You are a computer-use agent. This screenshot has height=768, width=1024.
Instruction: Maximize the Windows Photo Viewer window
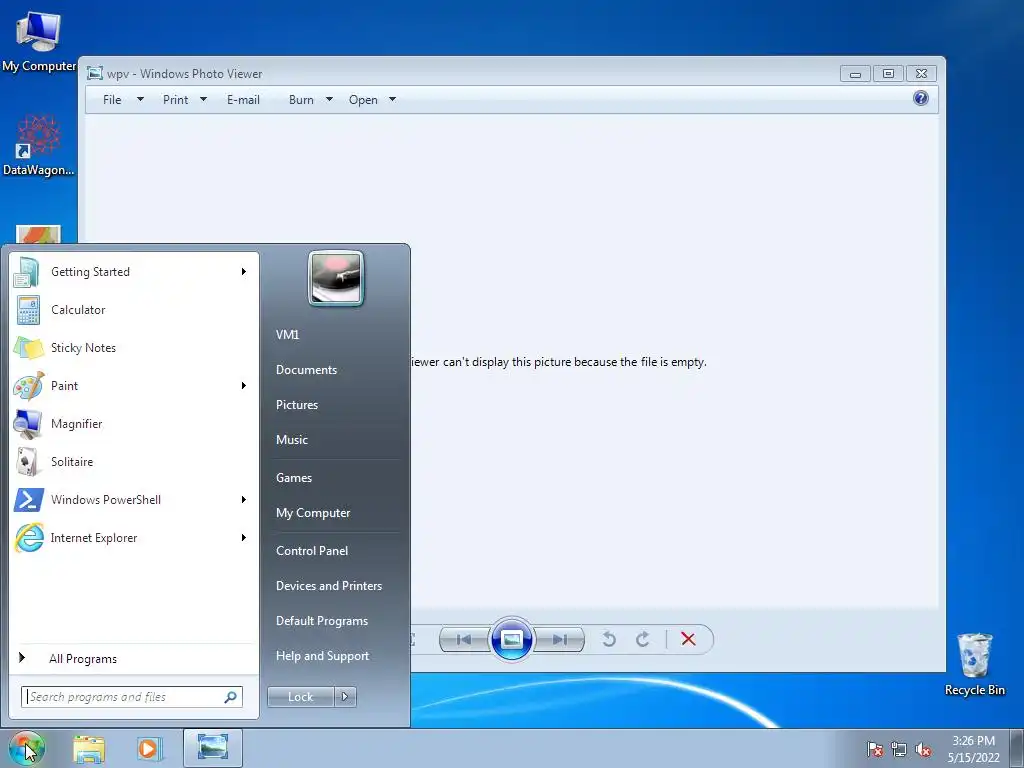coord(888,74)
